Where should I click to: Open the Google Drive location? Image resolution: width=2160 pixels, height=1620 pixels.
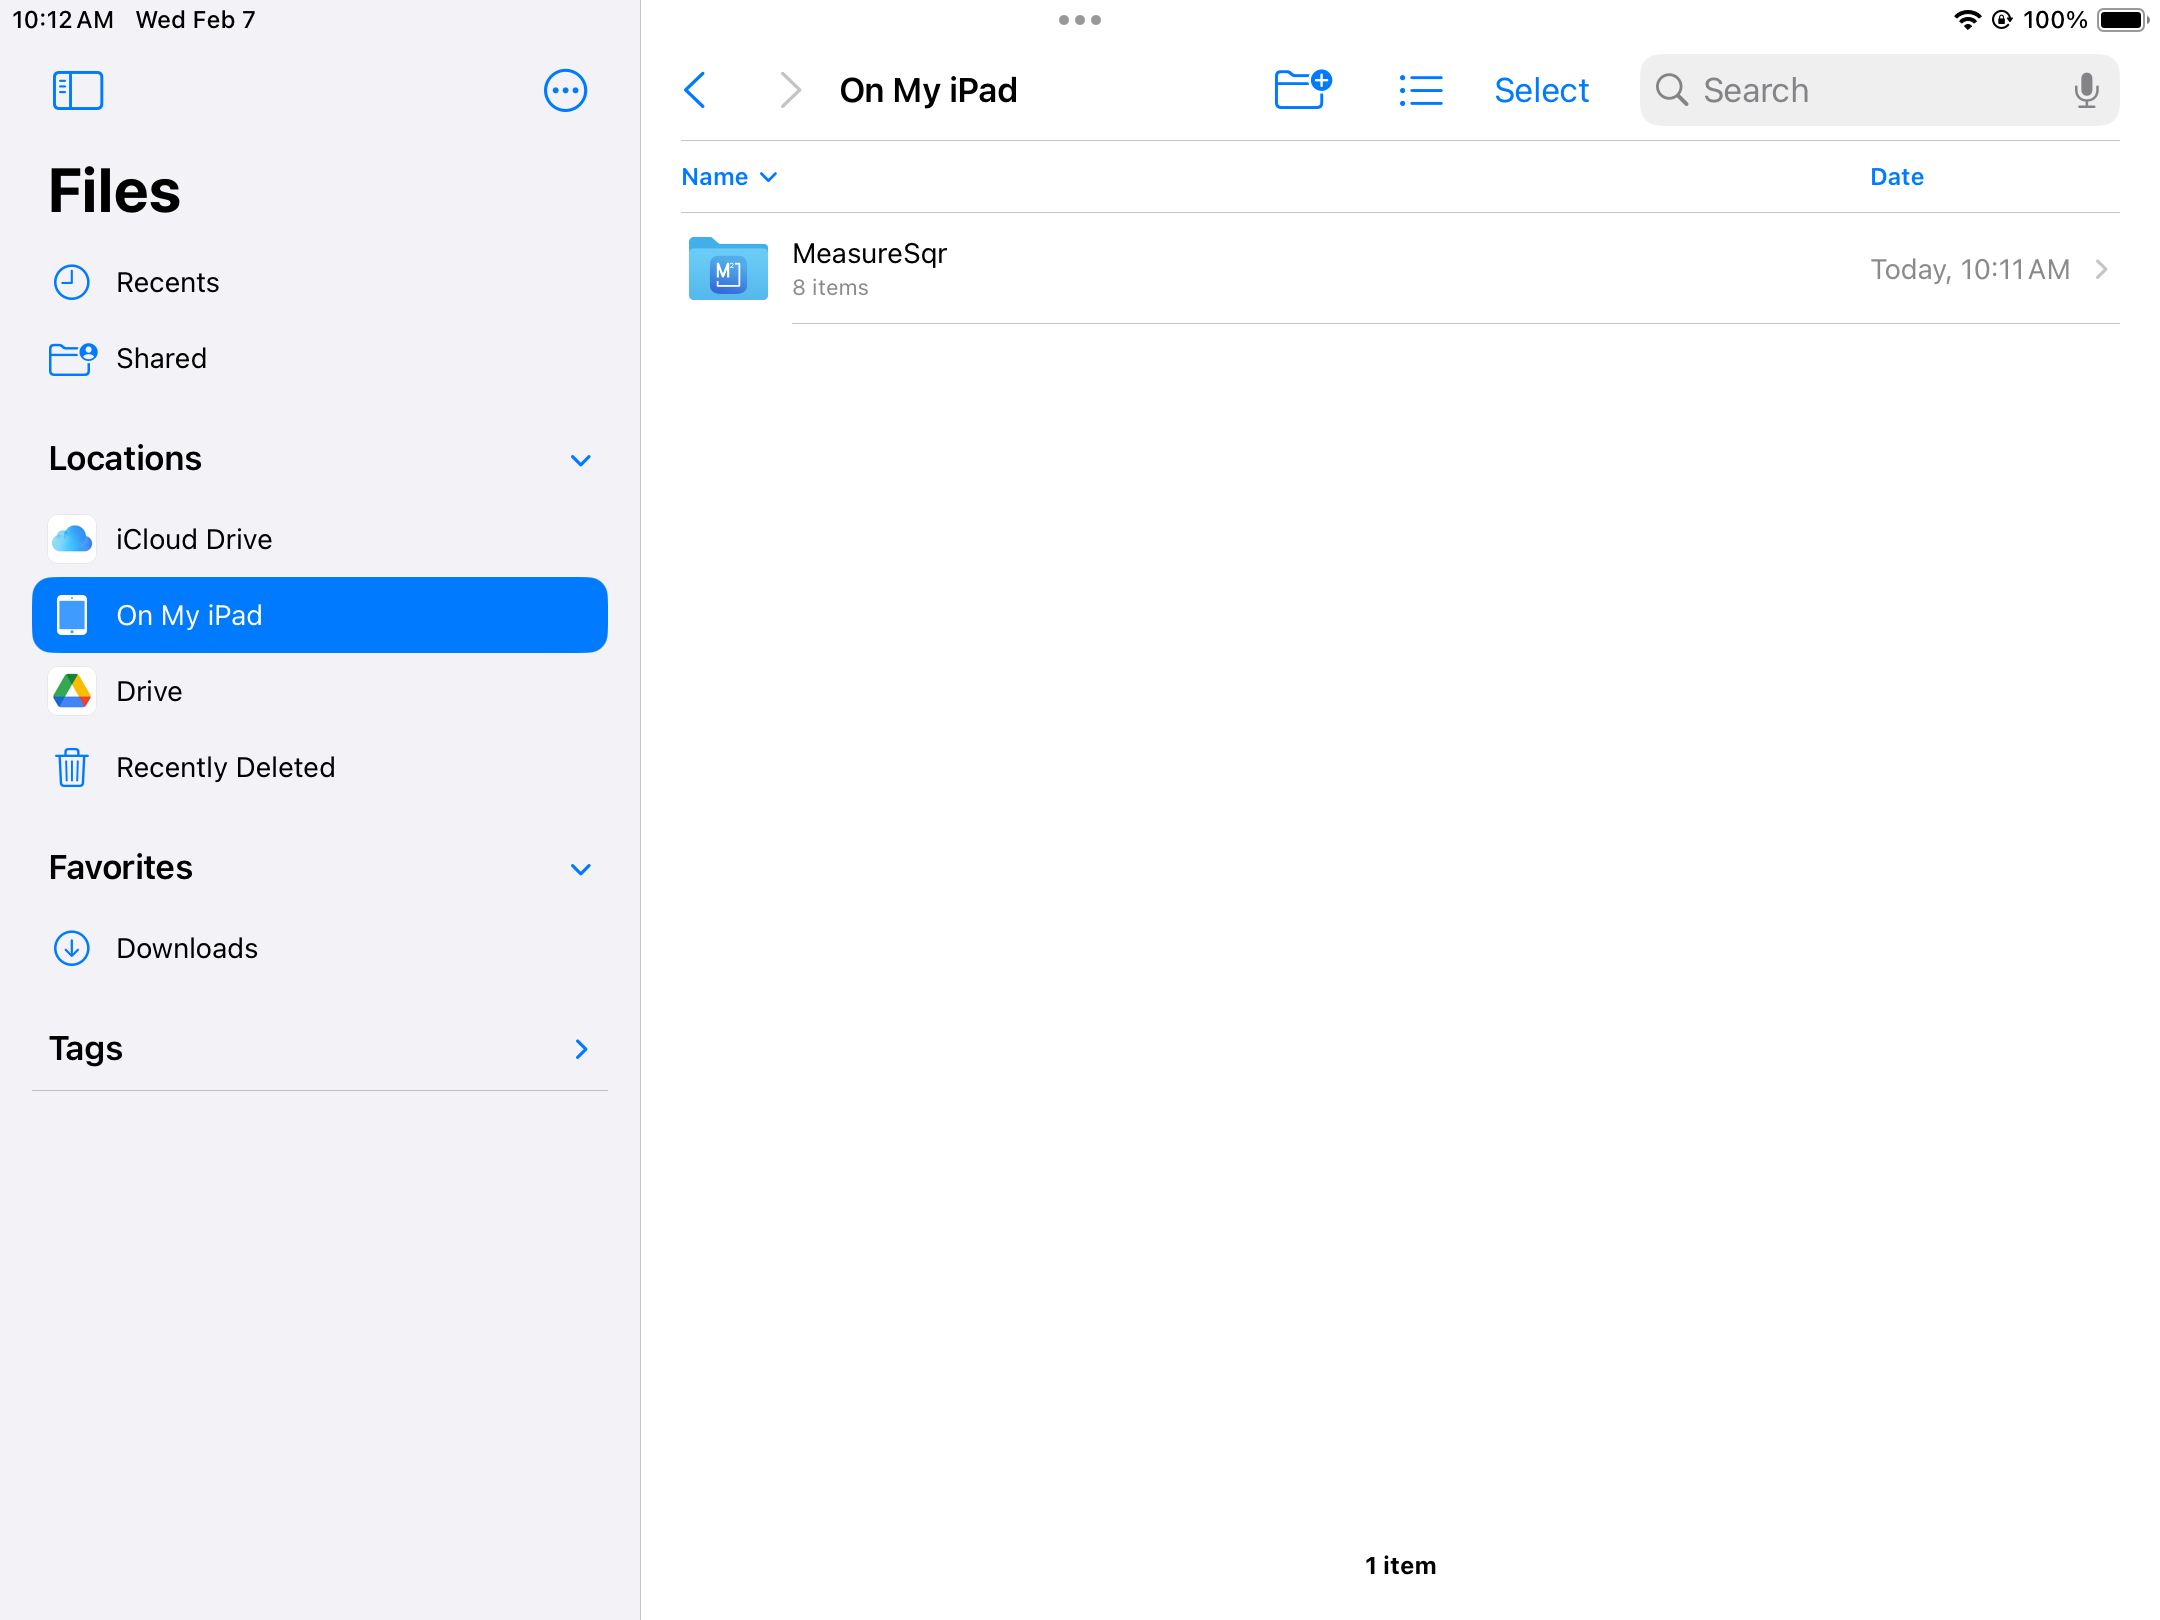coord(149,691)
